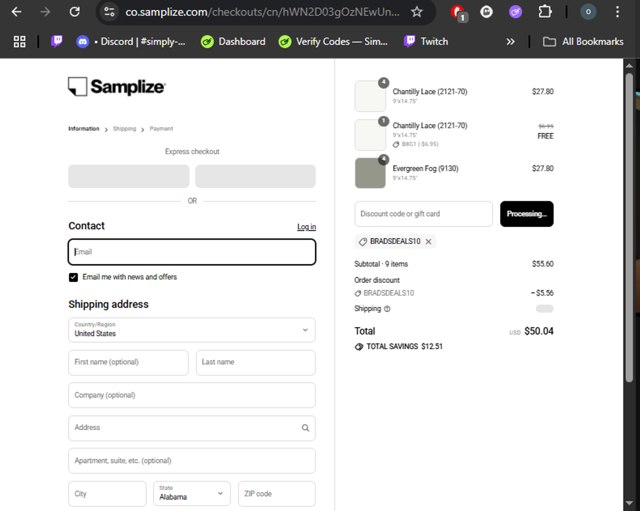Open the All Bookmarks folder
Image resolution: width=640 pixels, height=511 pixels.
pyautogui.click(x=583, y=42)
